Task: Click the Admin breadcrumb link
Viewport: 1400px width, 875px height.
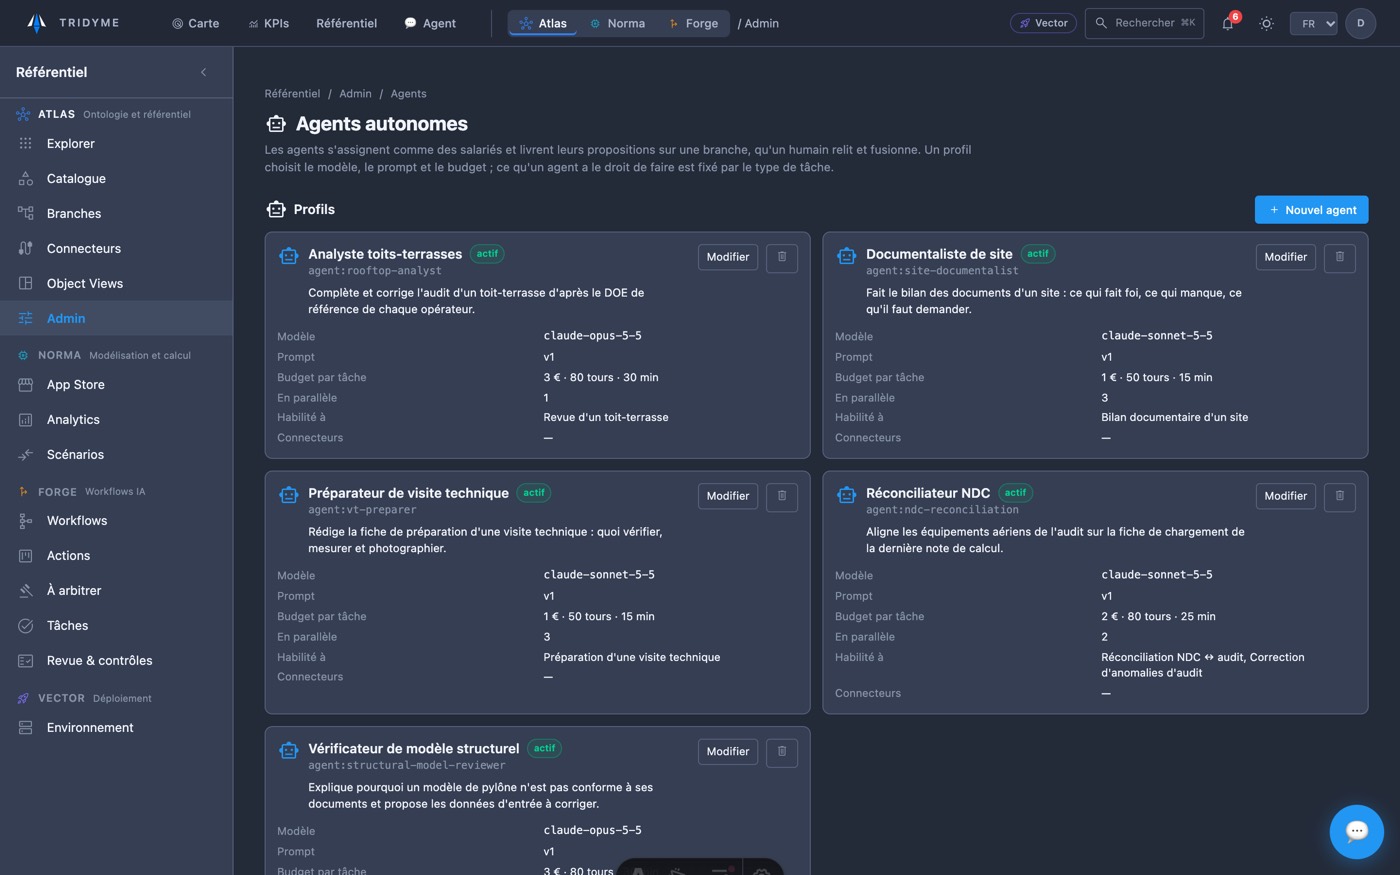Action: click(355, 94)
